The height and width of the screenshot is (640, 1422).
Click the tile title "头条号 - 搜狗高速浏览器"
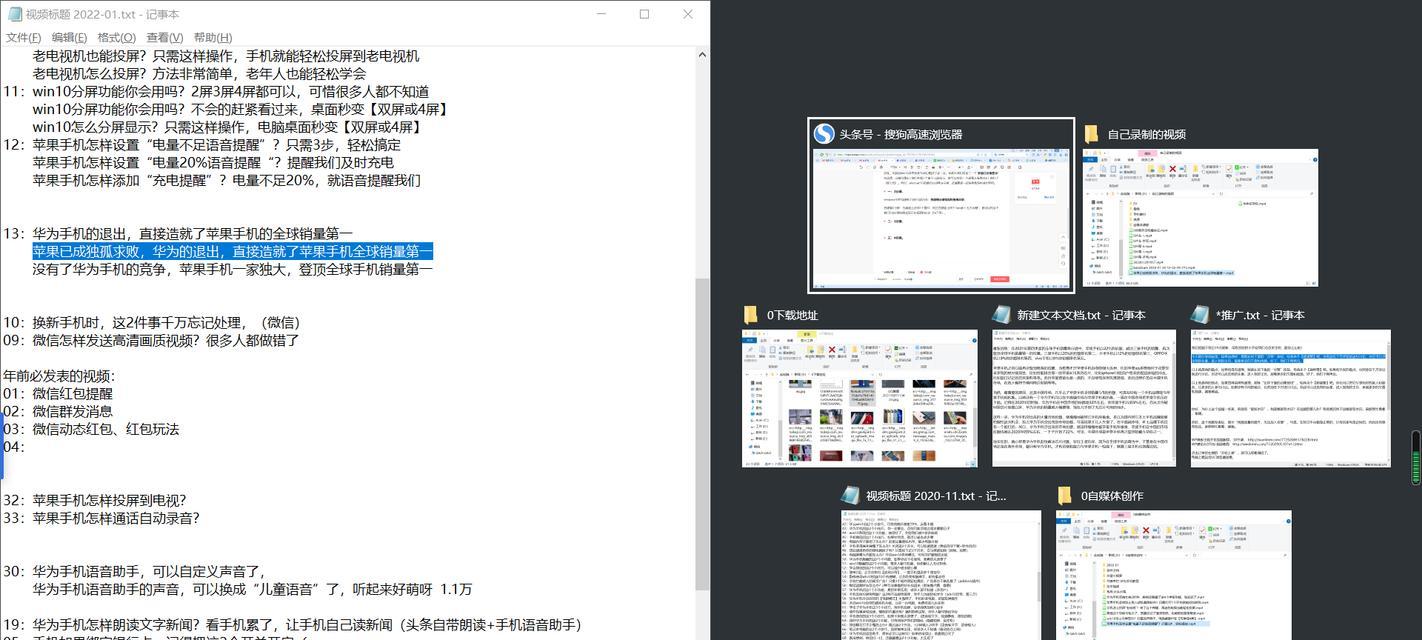pos(901,135)
